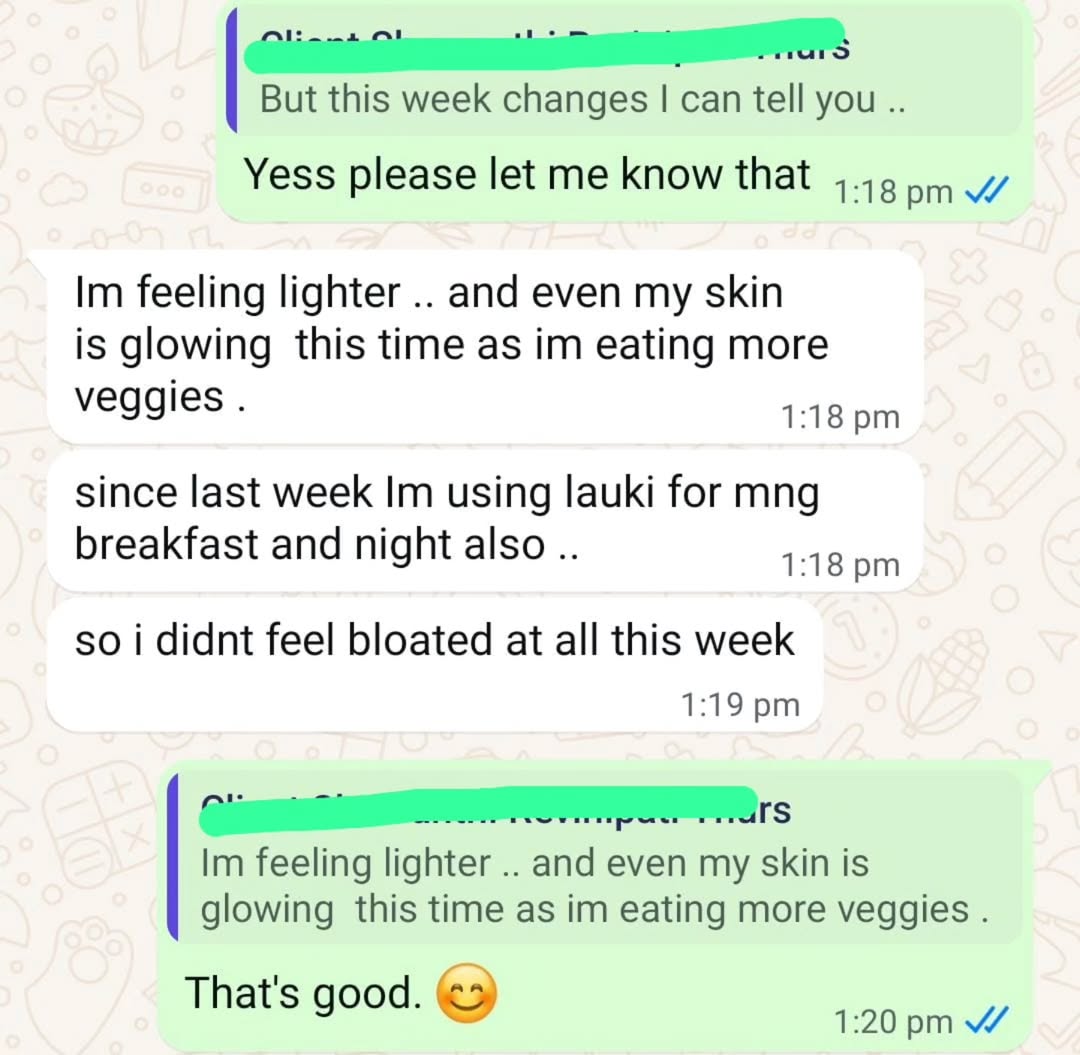Tap the redacted sender name in bottom quote
Viewport: 1080px width, 1055px height.
[x=479, y=811]
